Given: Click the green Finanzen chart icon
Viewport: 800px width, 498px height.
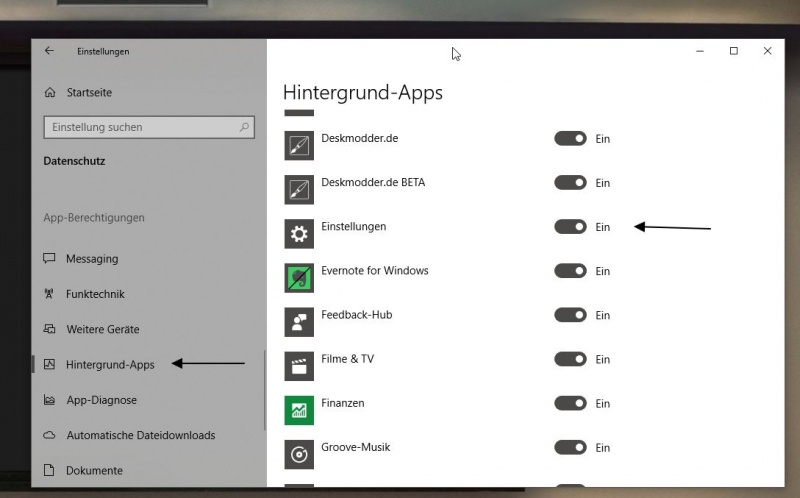Looking at the screenshot, I should pos(299,410).
